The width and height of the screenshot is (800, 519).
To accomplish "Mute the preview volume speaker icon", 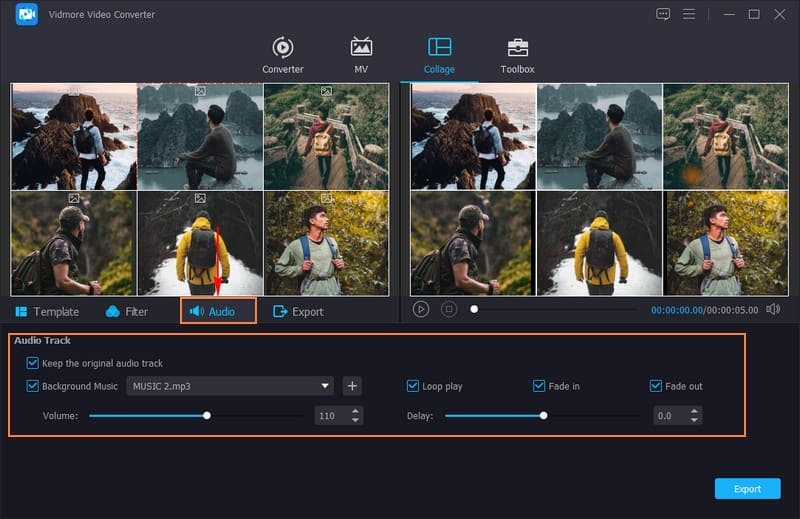I will tap(773, 310).
